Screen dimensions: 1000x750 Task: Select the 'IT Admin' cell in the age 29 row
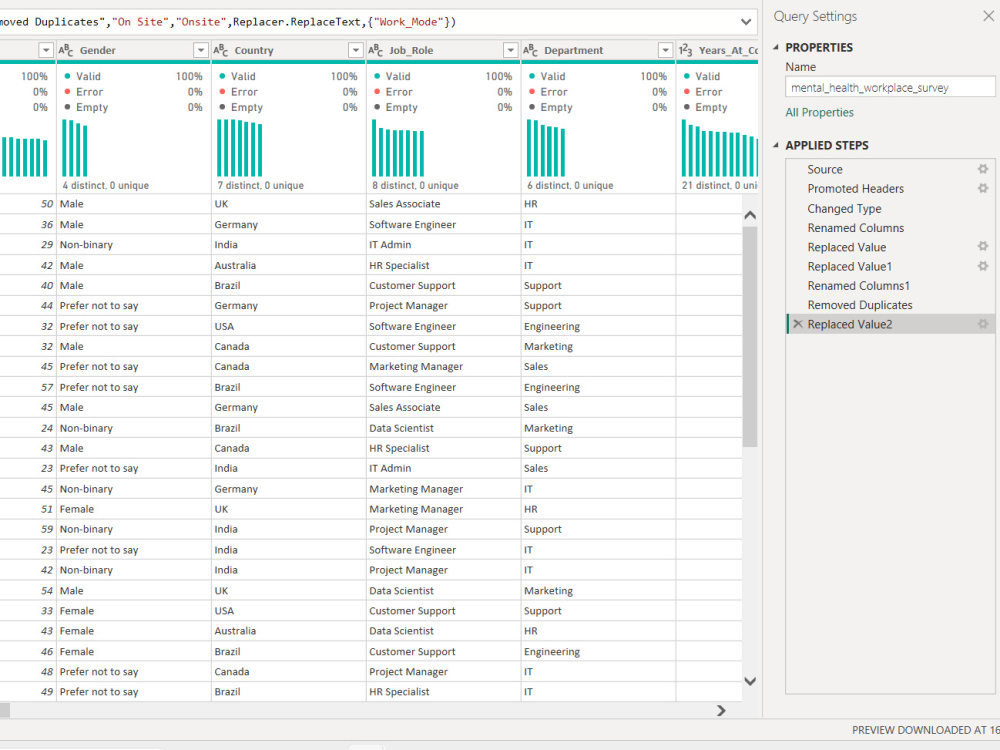click(443, 245)
